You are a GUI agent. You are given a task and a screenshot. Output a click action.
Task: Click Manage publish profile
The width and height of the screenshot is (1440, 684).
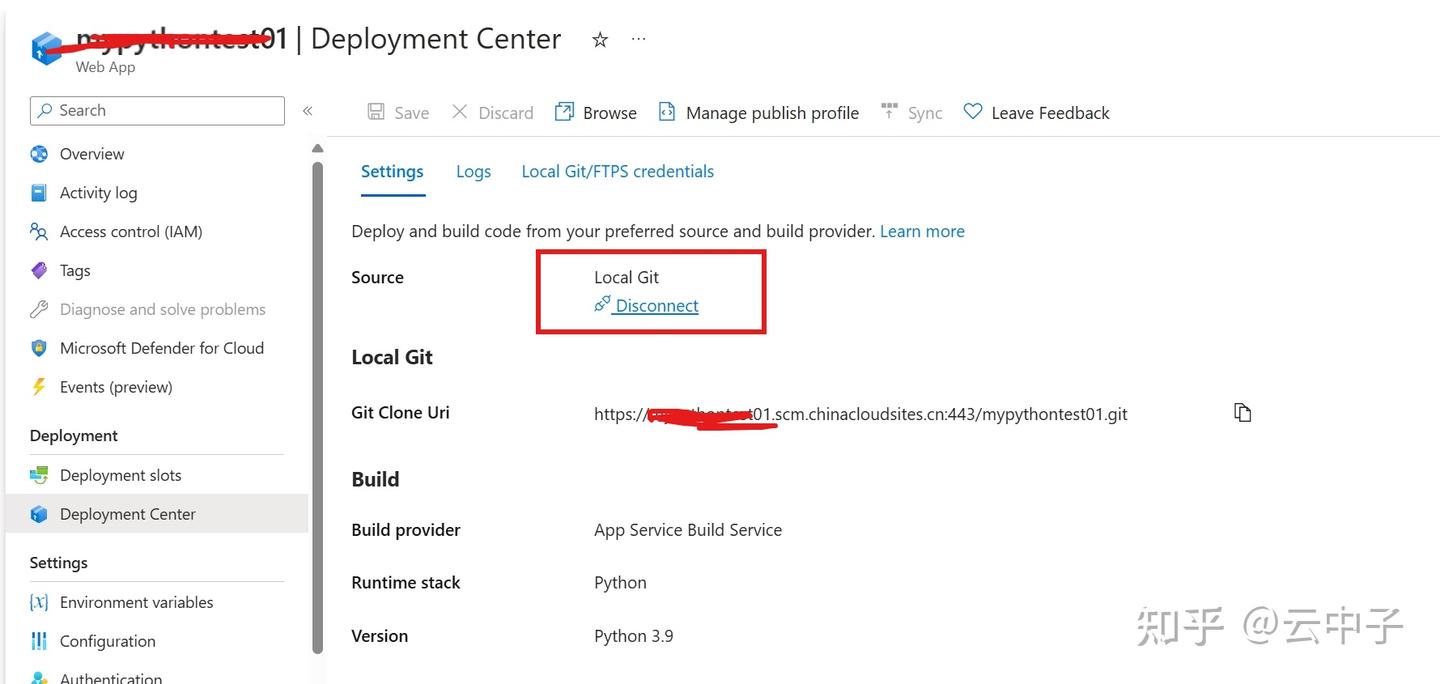[x=758, y=112]
